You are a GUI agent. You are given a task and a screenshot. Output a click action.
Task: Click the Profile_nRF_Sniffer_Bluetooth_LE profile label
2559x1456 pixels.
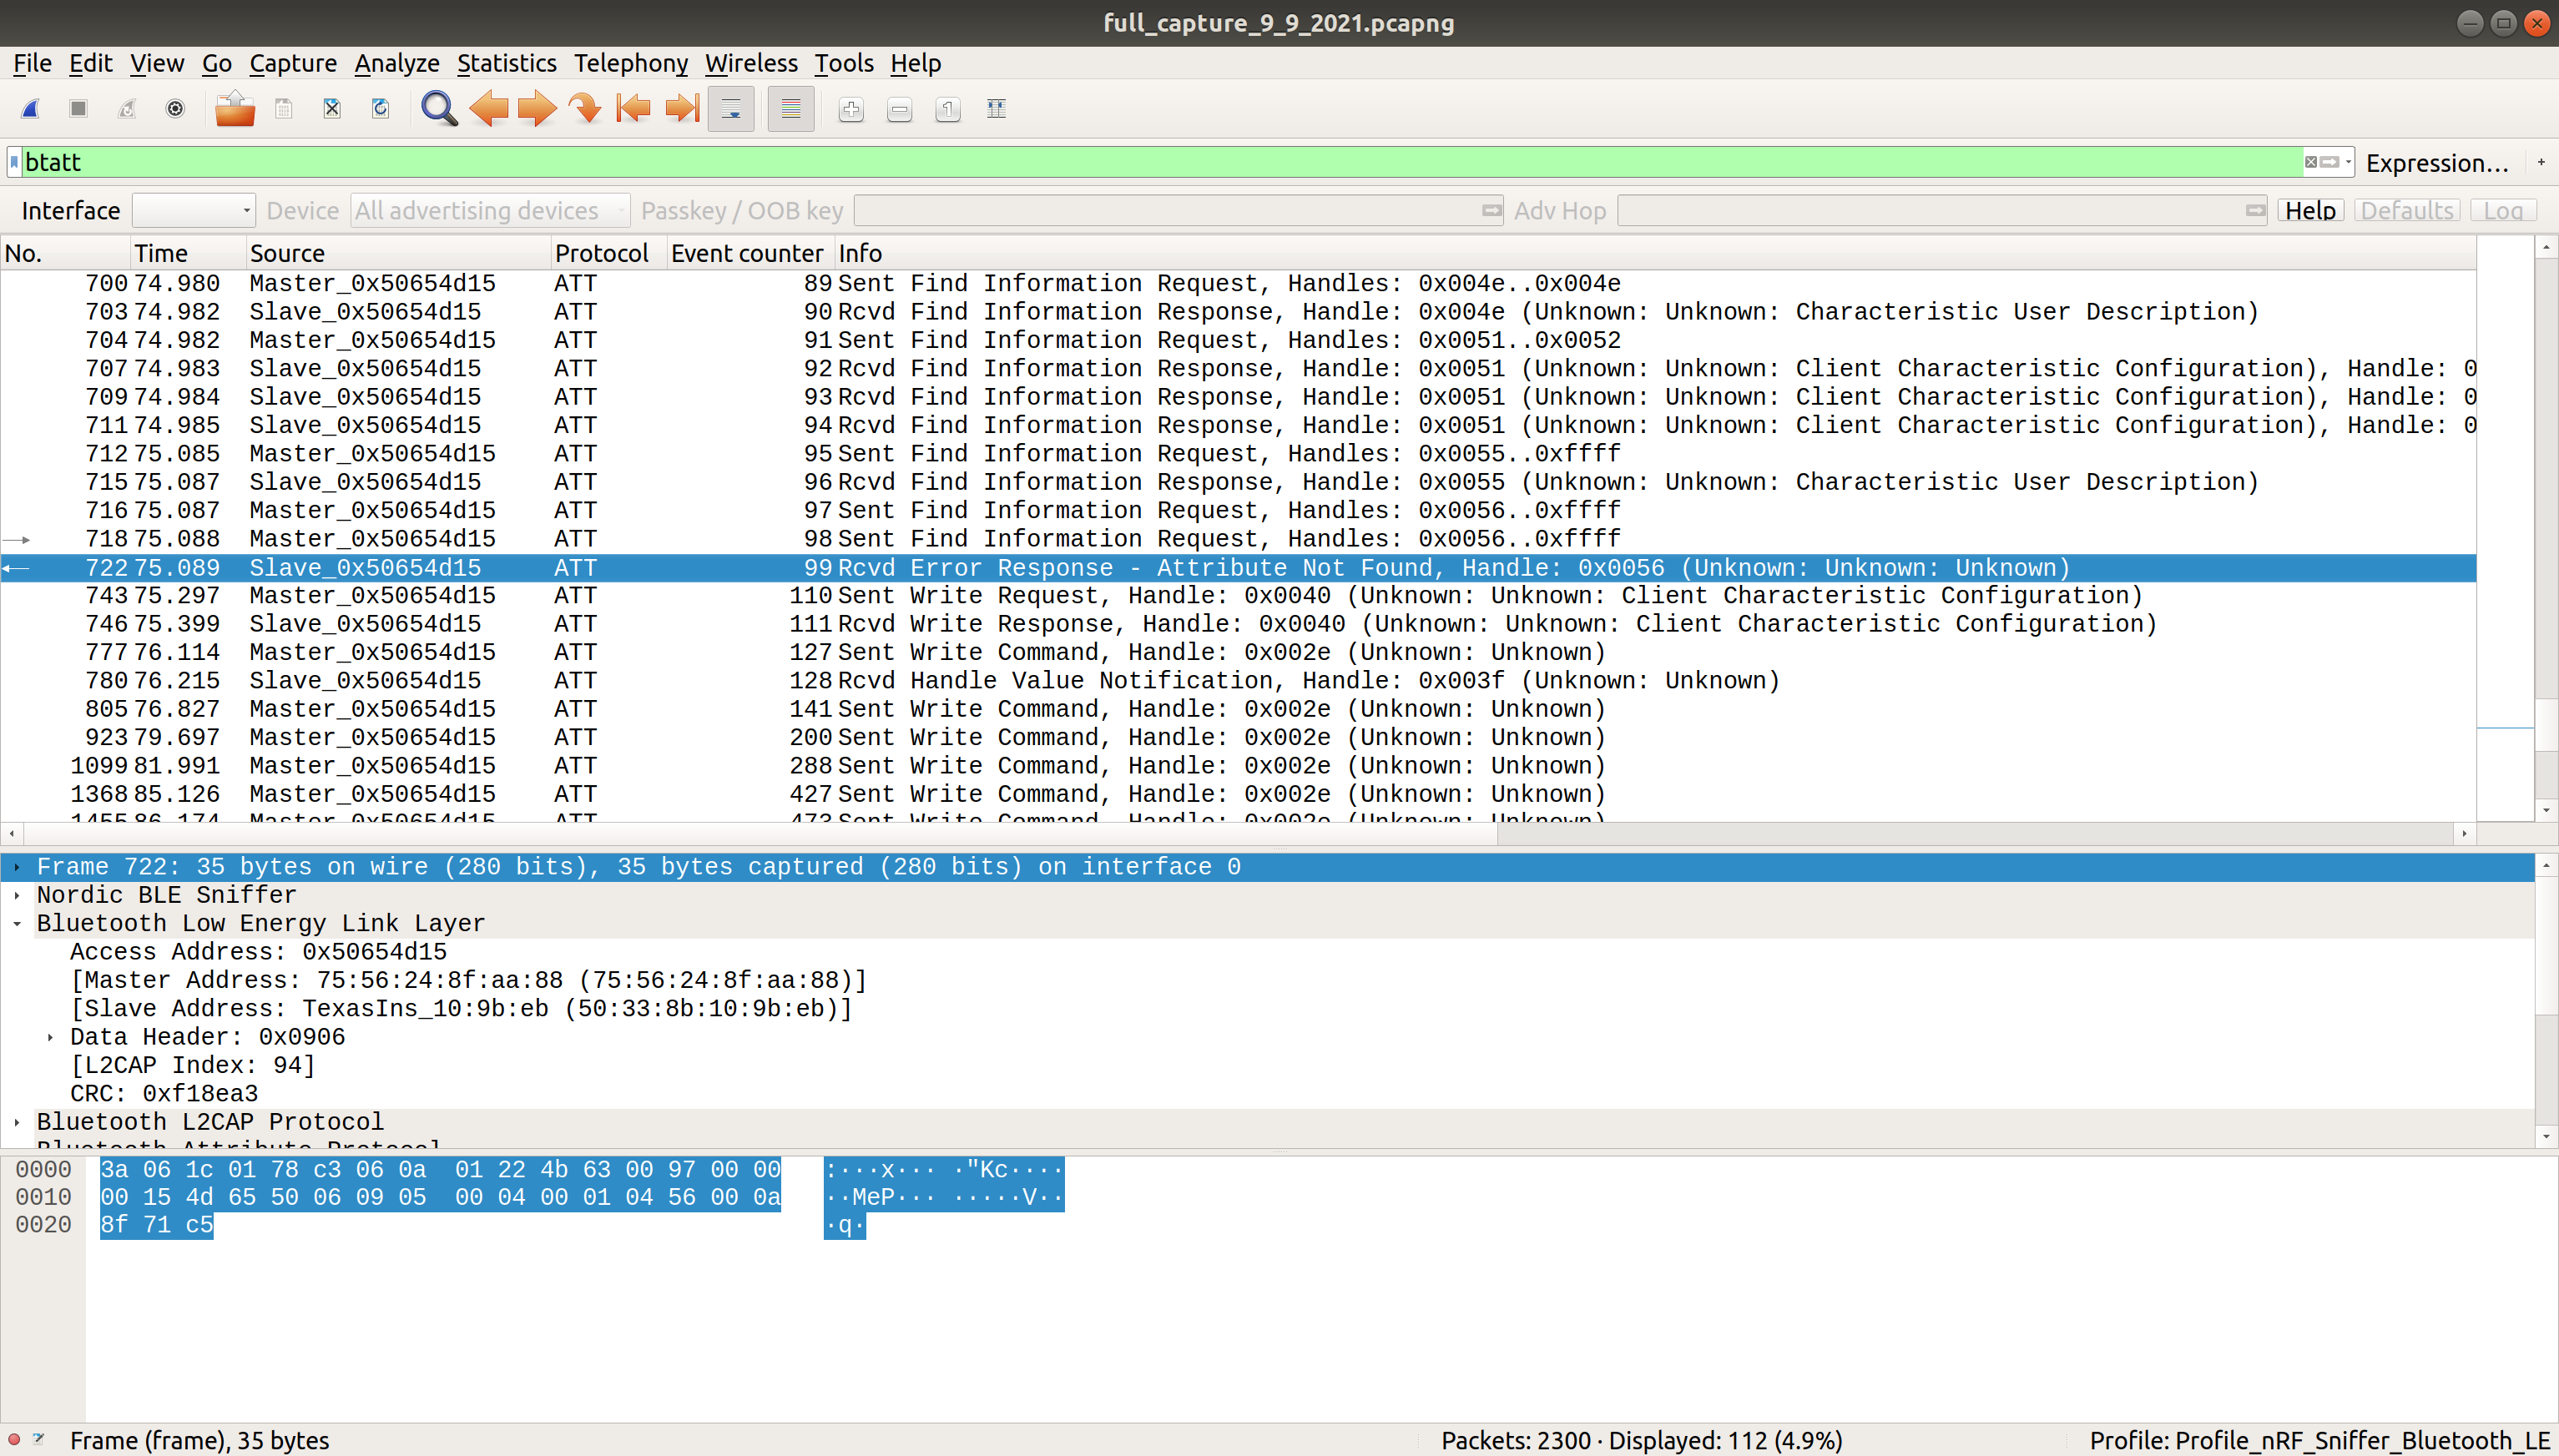point(2319,1441)
